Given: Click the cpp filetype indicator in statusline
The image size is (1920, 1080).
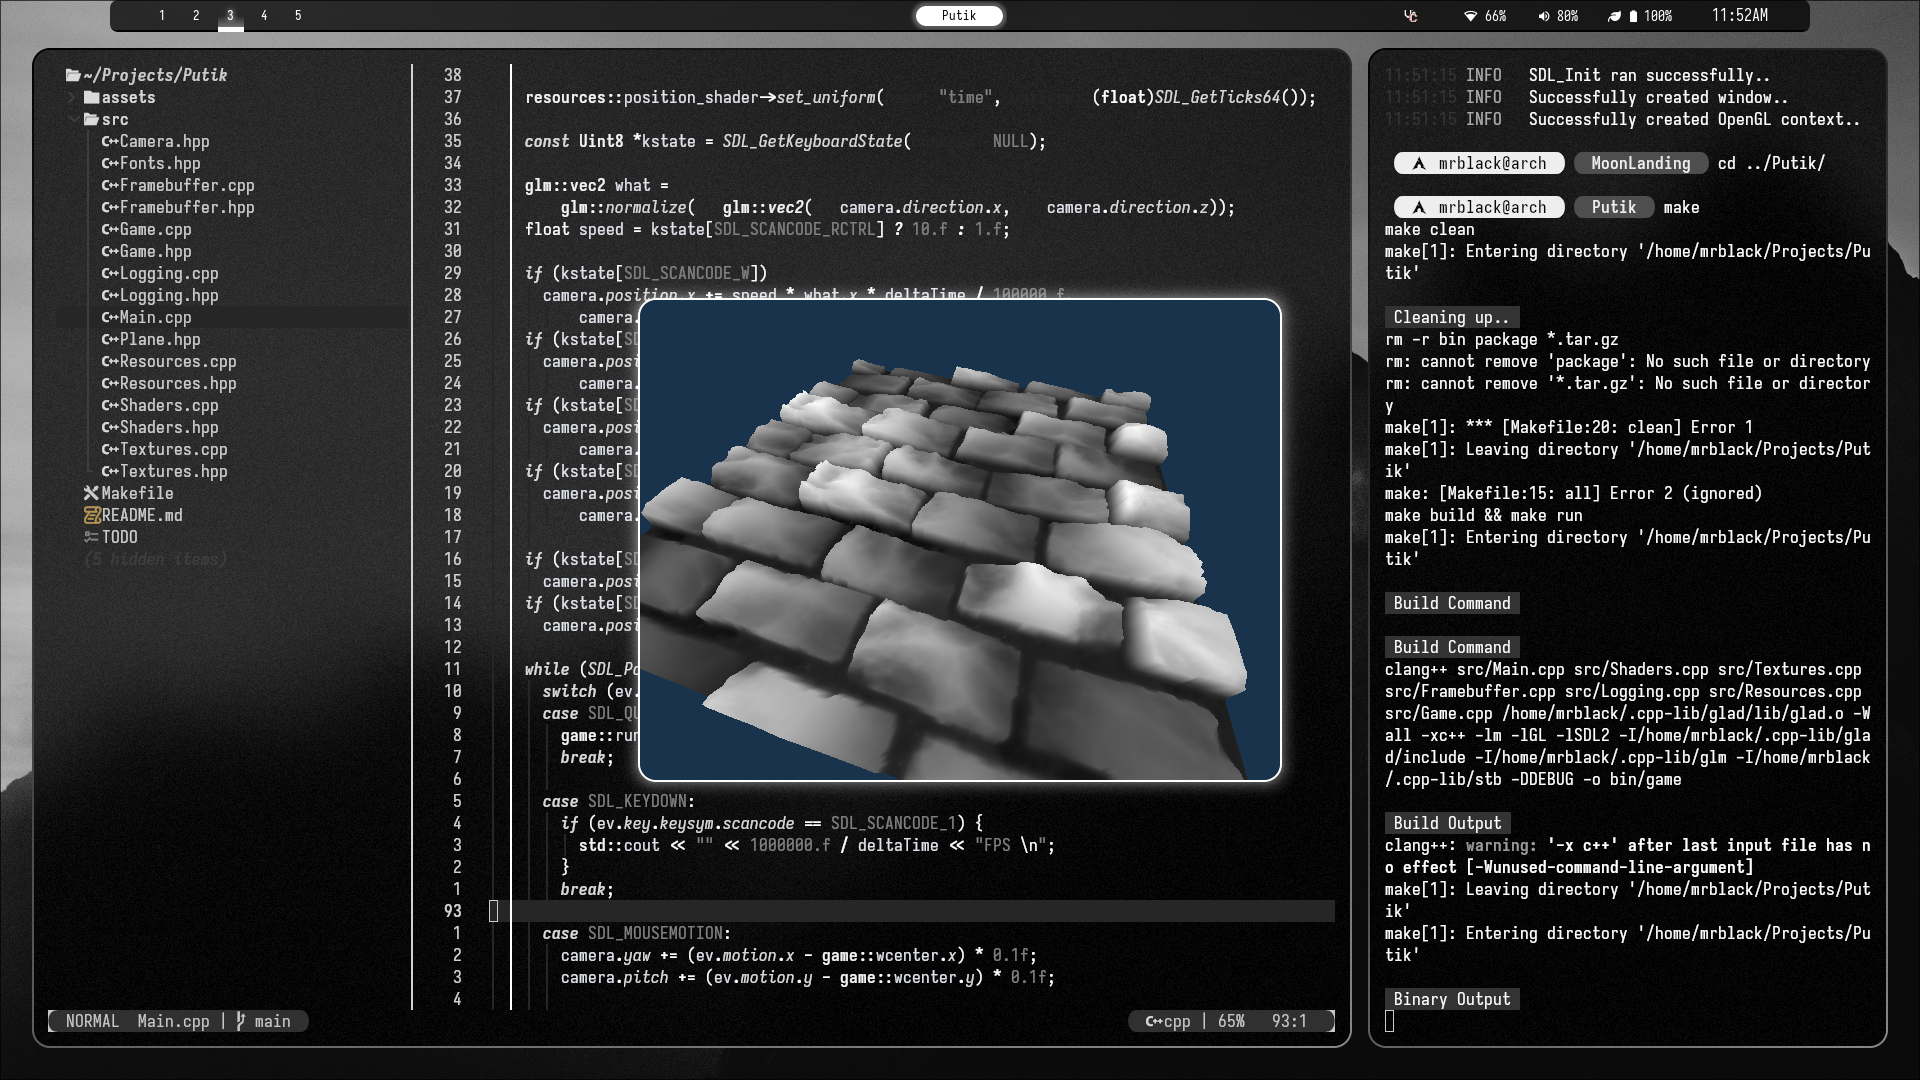Looking at the screenshot, I should [x=1168, y=1021].
